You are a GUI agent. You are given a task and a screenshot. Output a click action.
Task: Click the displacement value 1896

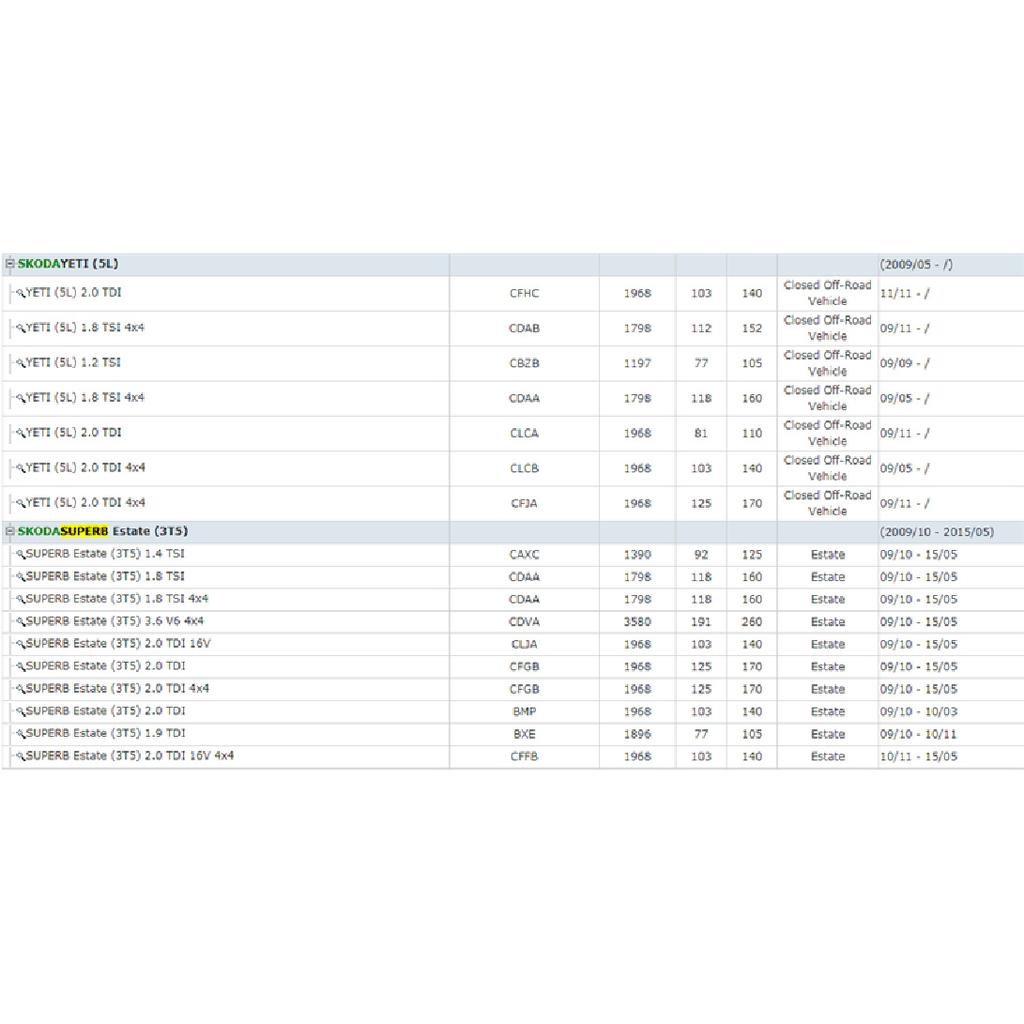637,734
